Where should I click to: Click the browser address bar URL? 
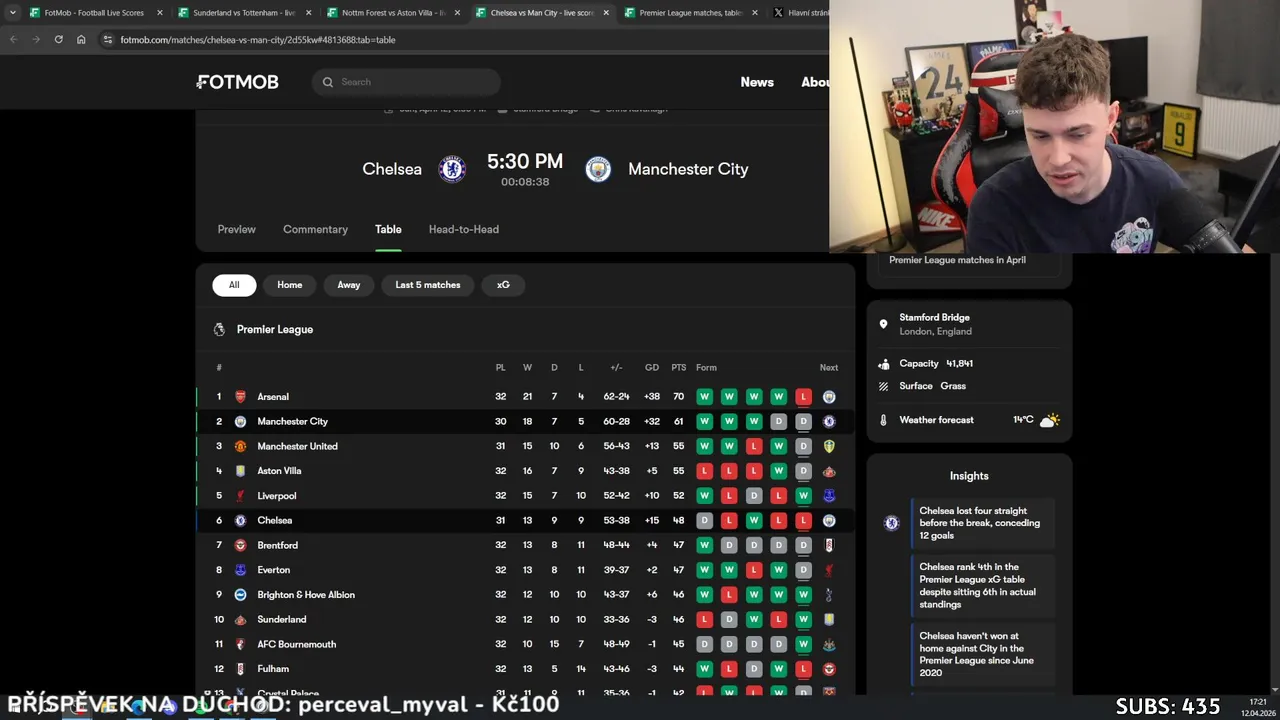pyautogui.click(x=258, y=40)
